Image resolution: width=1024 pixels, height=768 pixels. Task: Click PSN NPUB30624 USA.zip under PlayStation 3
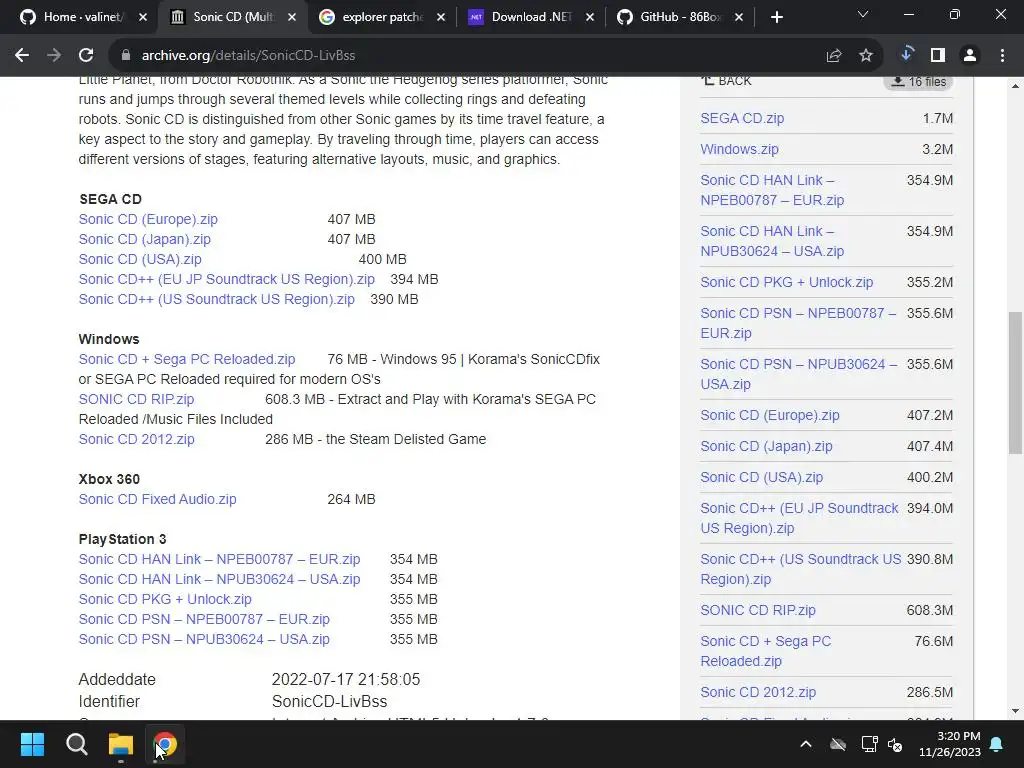pos(204,639)
